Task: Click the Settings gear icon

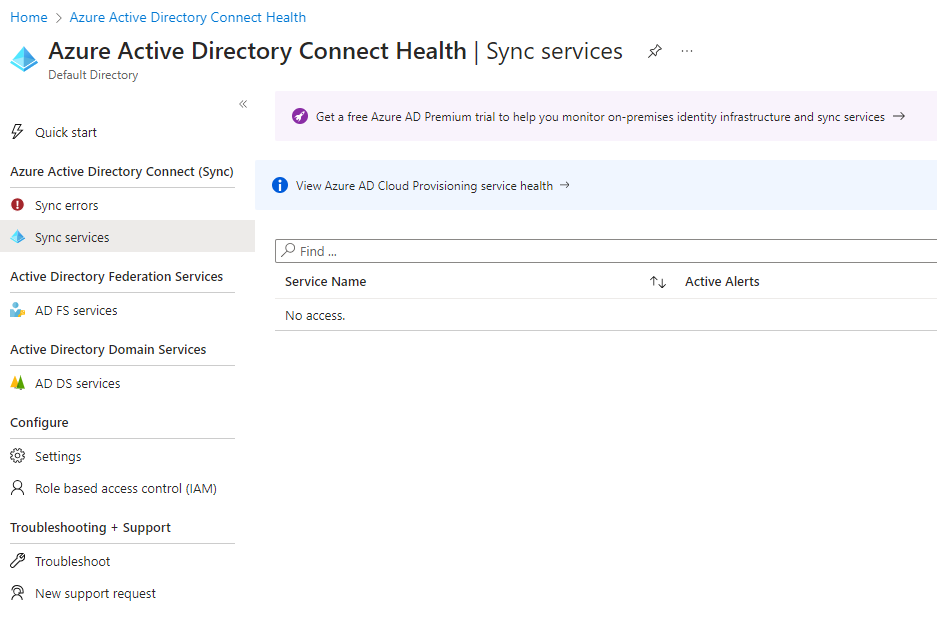Action: pos(17,456)
